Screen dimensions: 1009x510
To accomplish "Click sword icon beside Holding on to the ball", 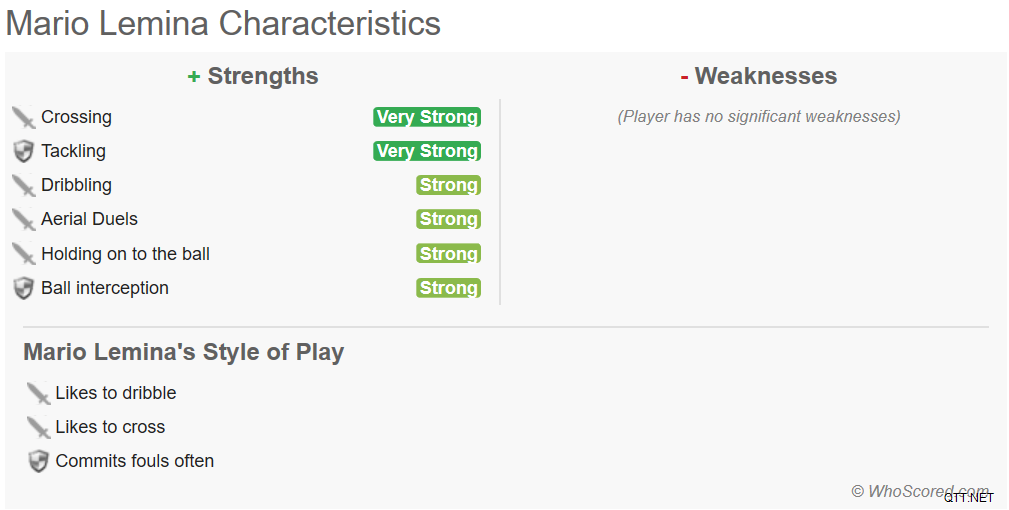I will pyautogui.click(x=24, y=255).
